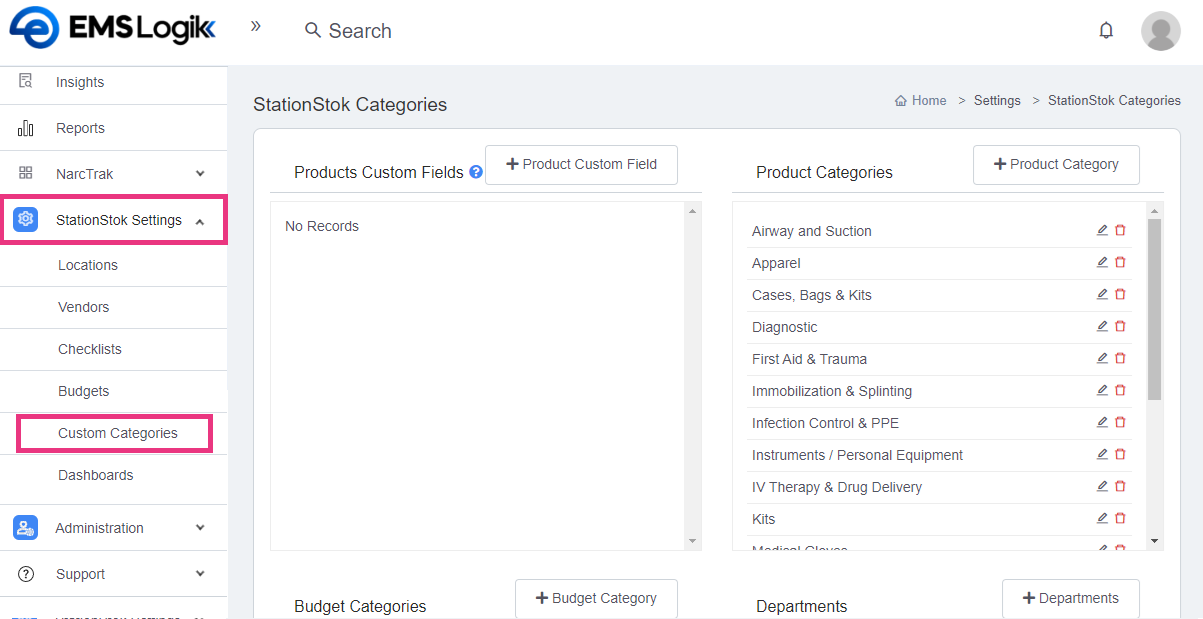The image size is (1203, 619).
Task: Click the Insights sidebar icon
Action: pyautogui.click(x=26, y=81)
